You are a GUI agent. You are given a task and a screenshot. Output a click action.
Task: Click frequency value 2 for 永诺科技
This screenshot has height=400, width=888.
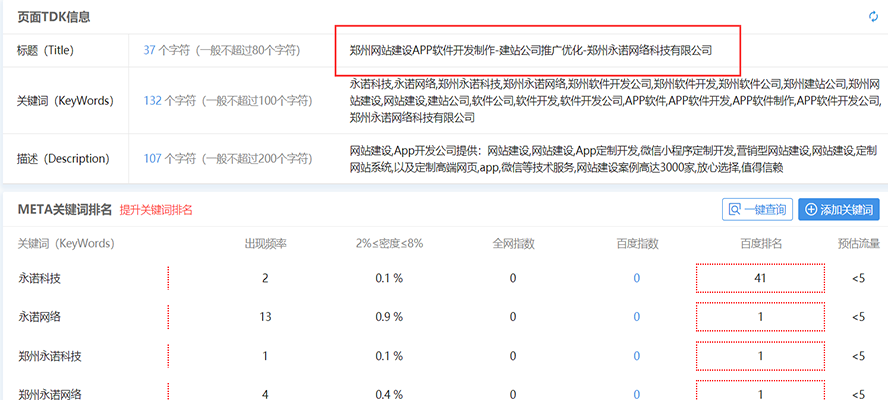(x=265, y=278)
